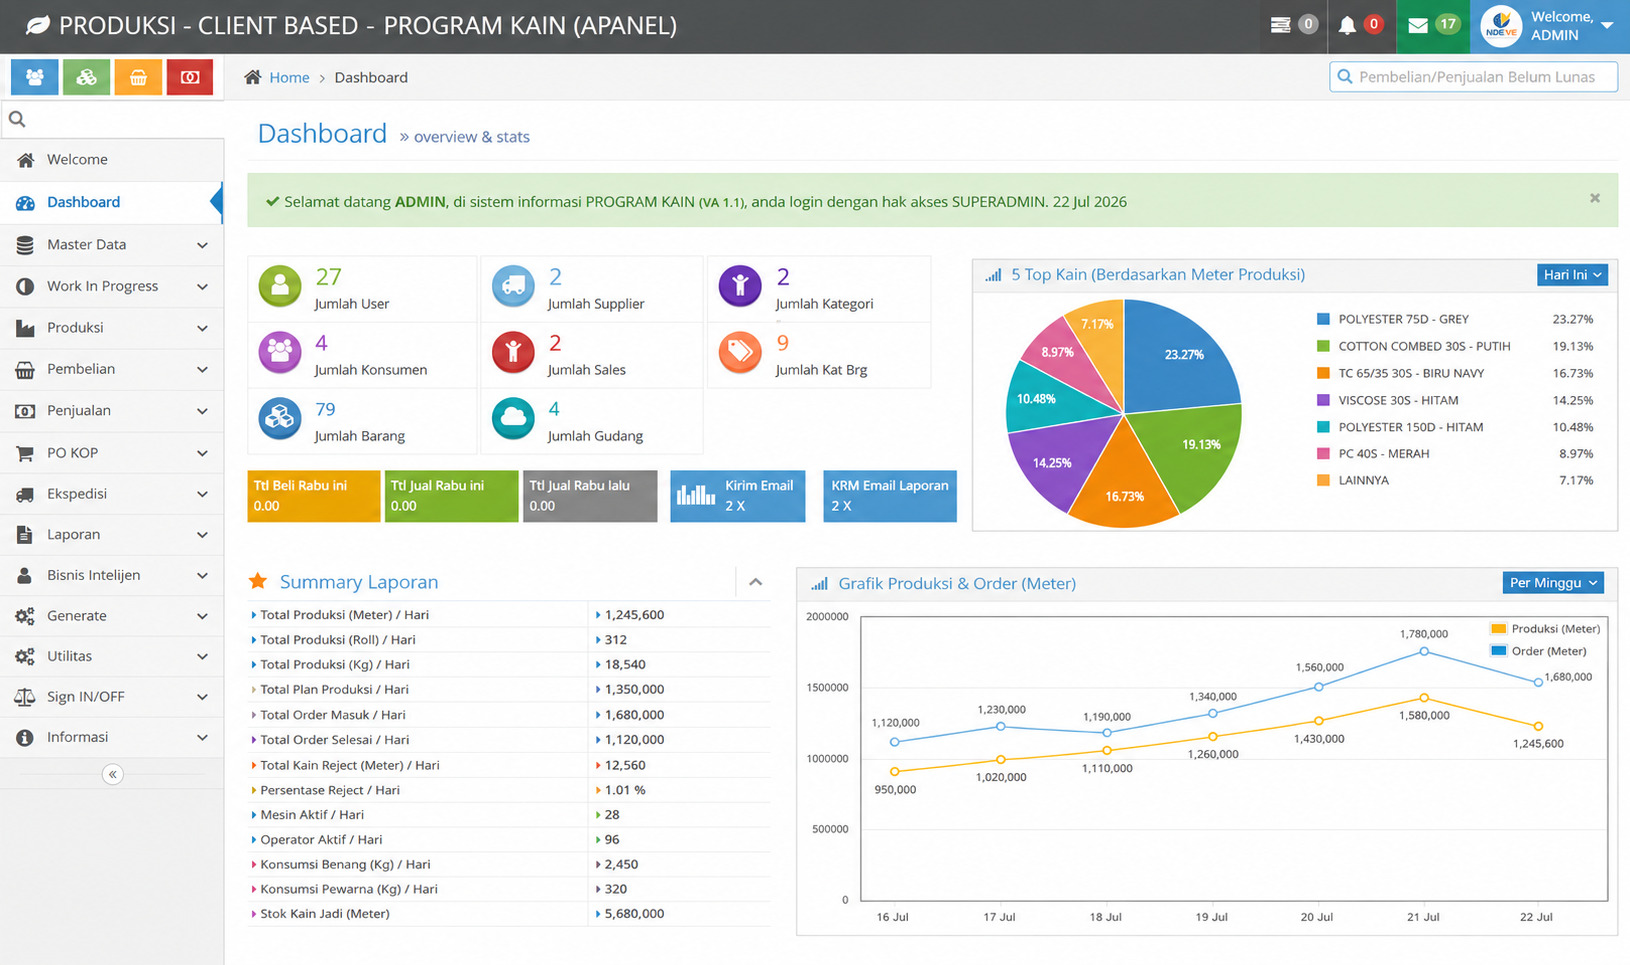Click the green cubes shortcut icon
This screenshot has height=965, width=1630.
[86, 77]
